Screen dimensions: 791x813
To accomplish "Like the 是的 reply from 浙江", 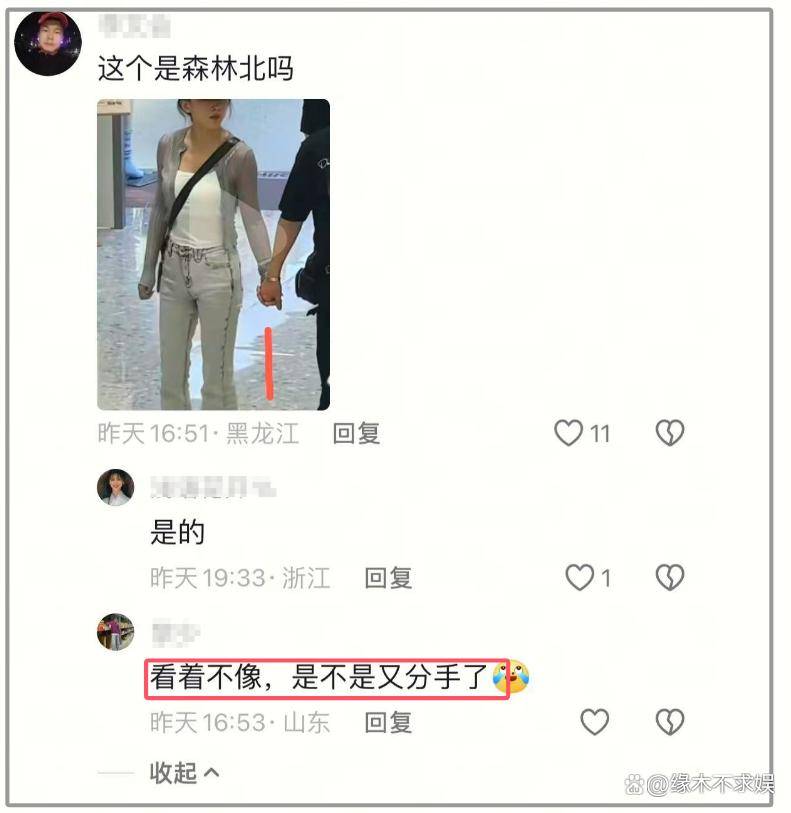I will pyautogui.click(x=580, y=577).
